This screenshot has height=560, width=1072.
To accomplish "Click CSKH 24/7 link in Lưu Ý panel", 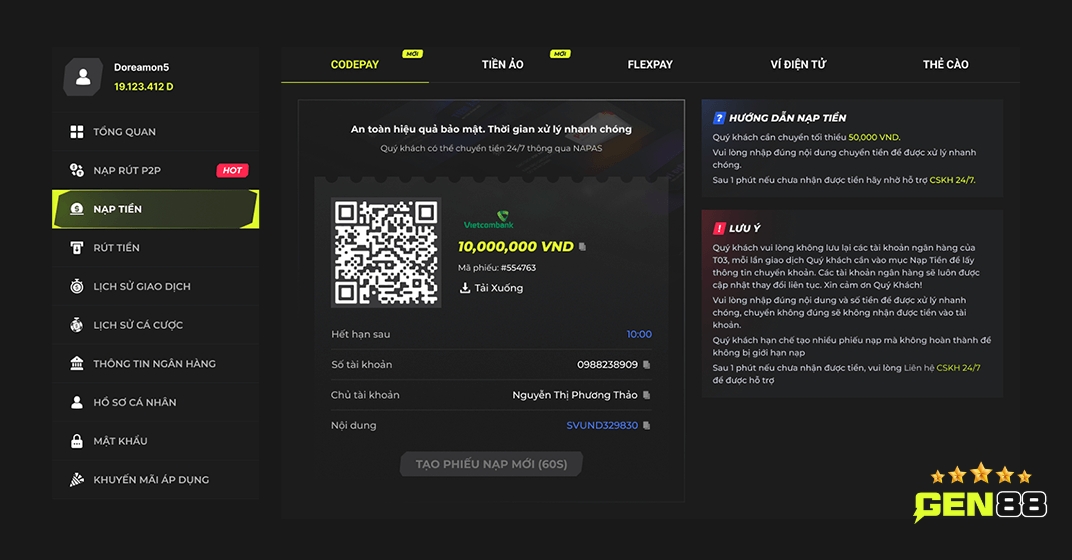I will tap(959, 368).
